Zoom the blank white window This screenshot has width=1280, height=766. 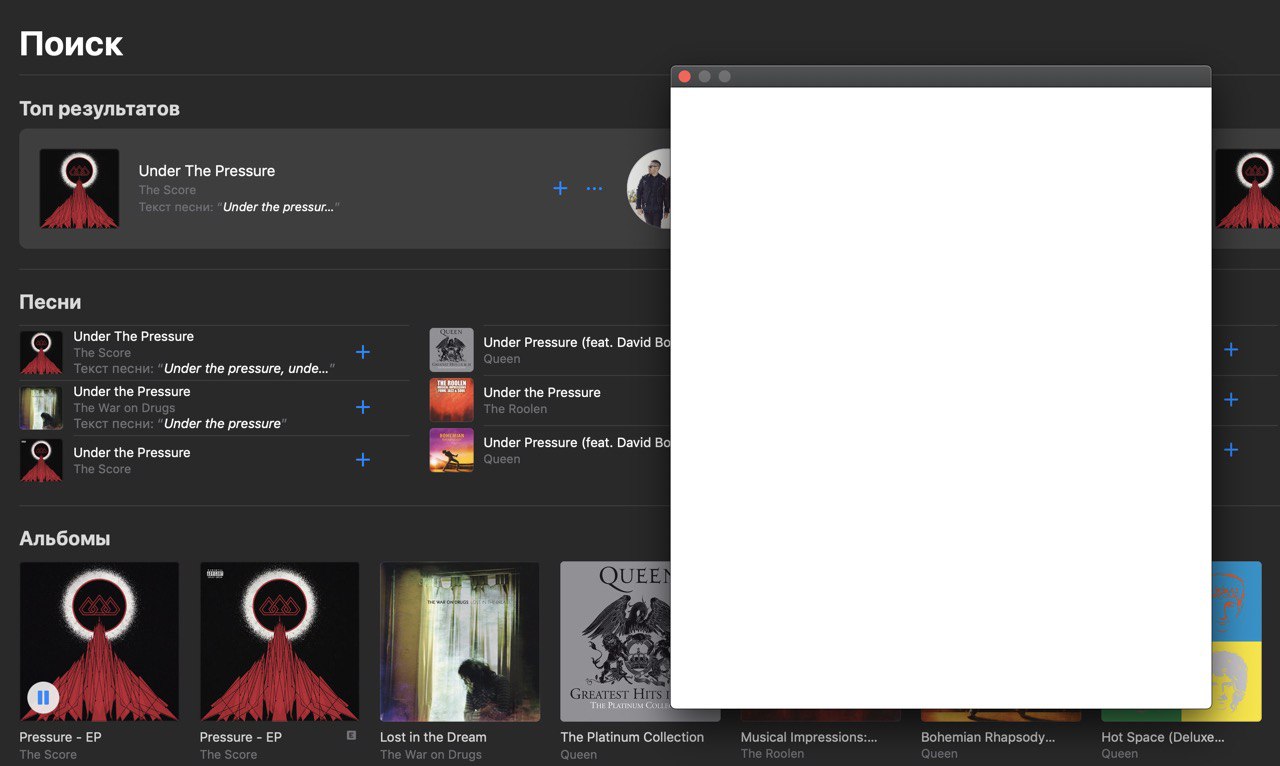click(x=725, y=77)
